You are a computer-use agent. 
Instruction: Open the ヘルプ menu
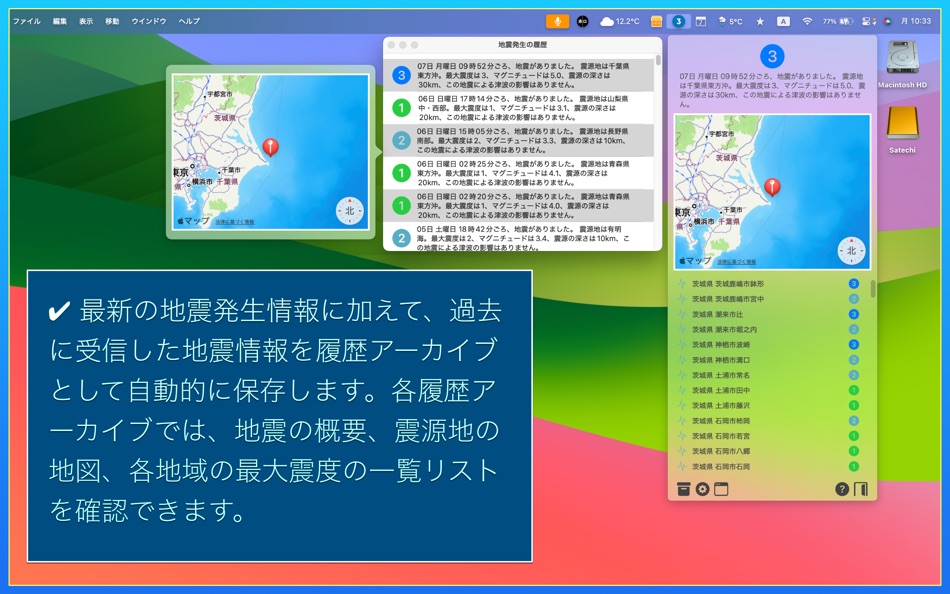click(189, 21)
